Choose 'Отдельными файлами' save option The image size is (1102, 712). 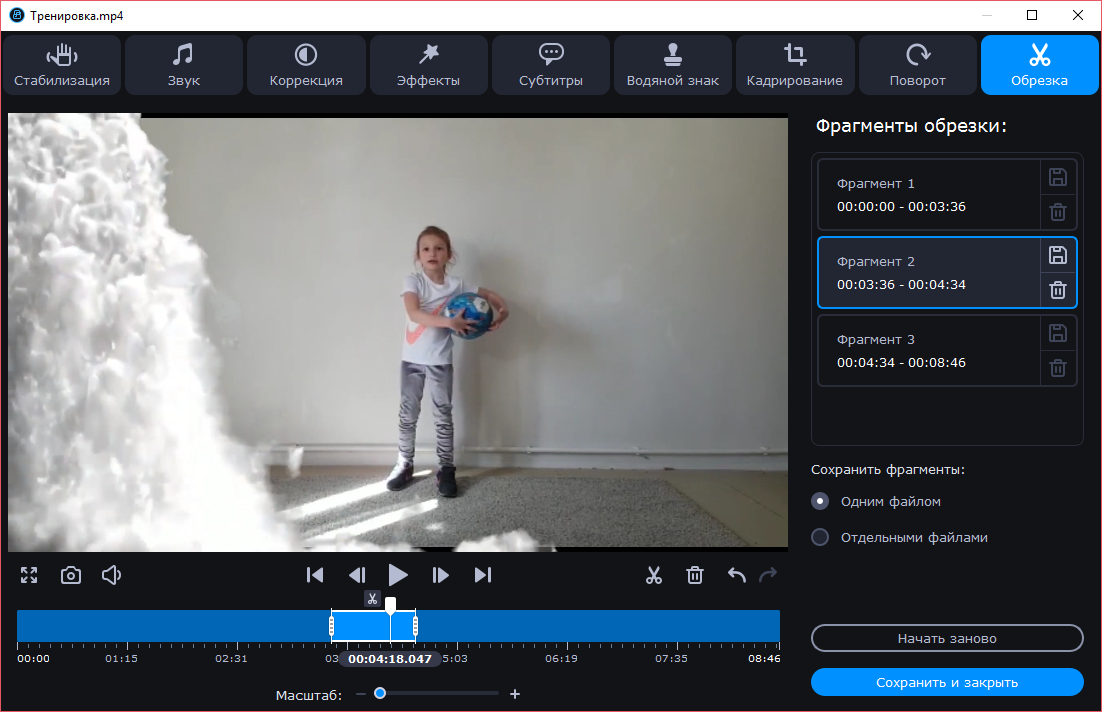click(820, 537)
